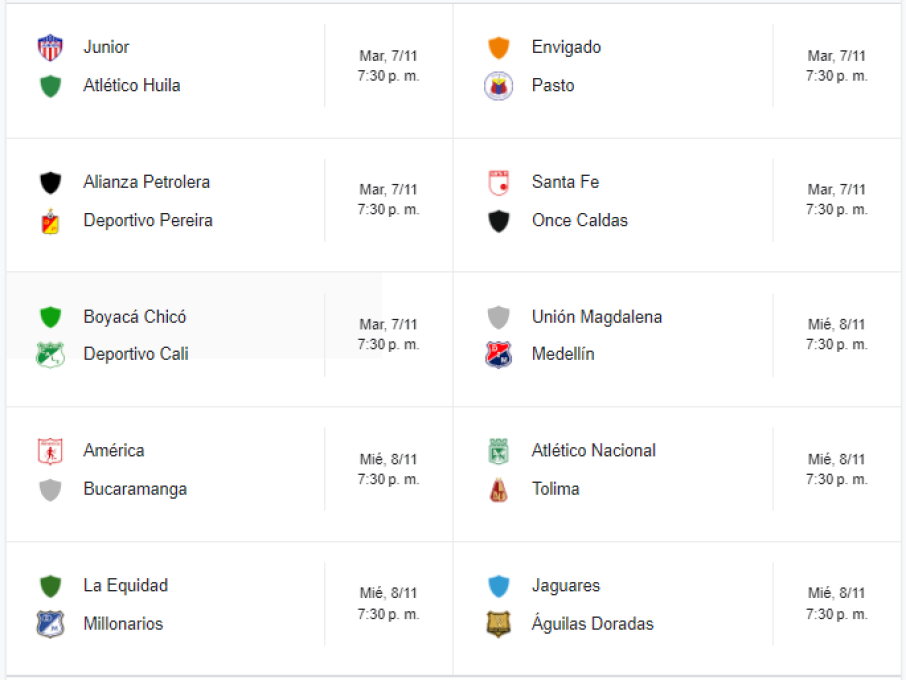
Task: Click the Medellín crest icon
Action: coord(498,355)
